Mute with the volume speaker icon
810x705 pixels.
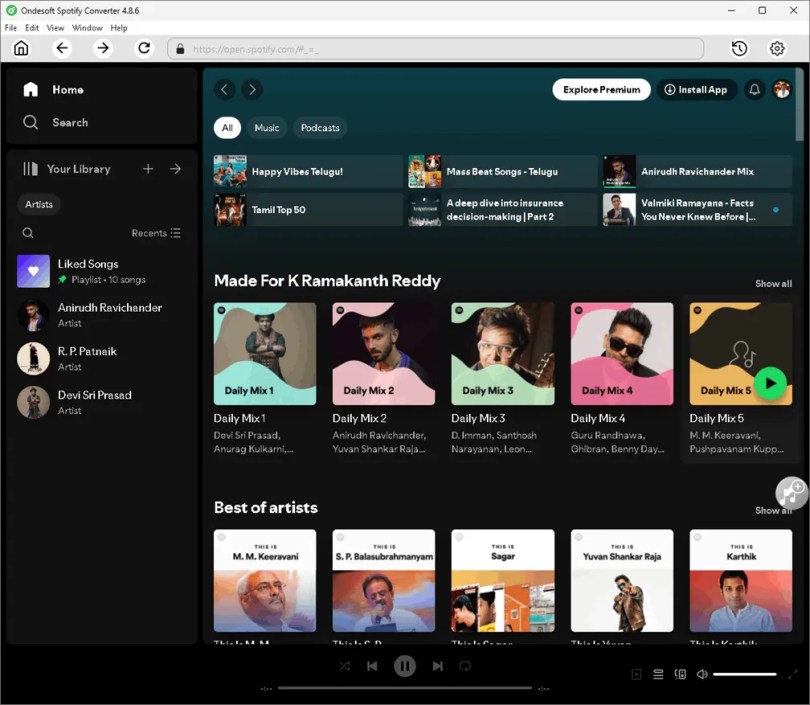point(702,675)
